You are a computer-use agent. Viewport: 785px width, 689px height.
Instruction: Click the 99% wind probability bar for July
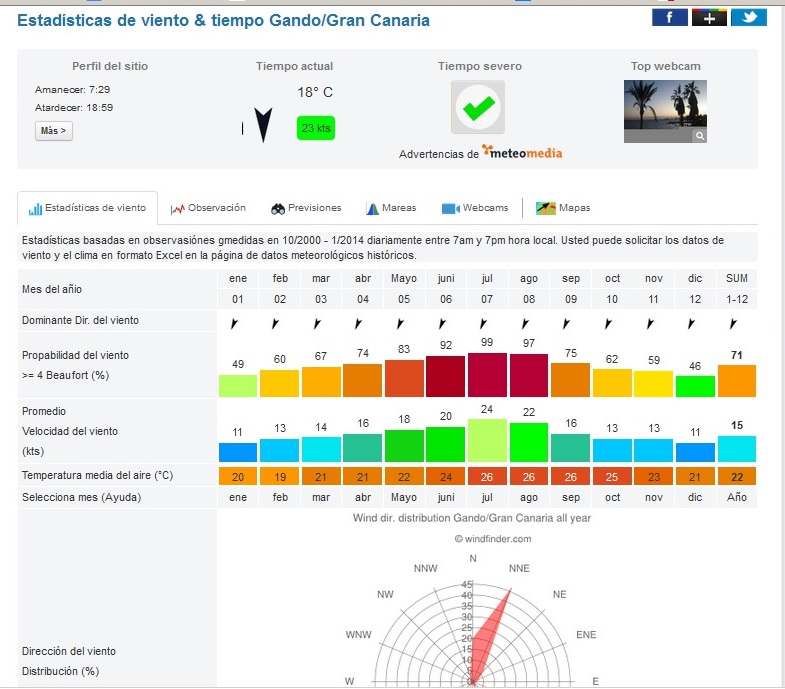[487, 375]
